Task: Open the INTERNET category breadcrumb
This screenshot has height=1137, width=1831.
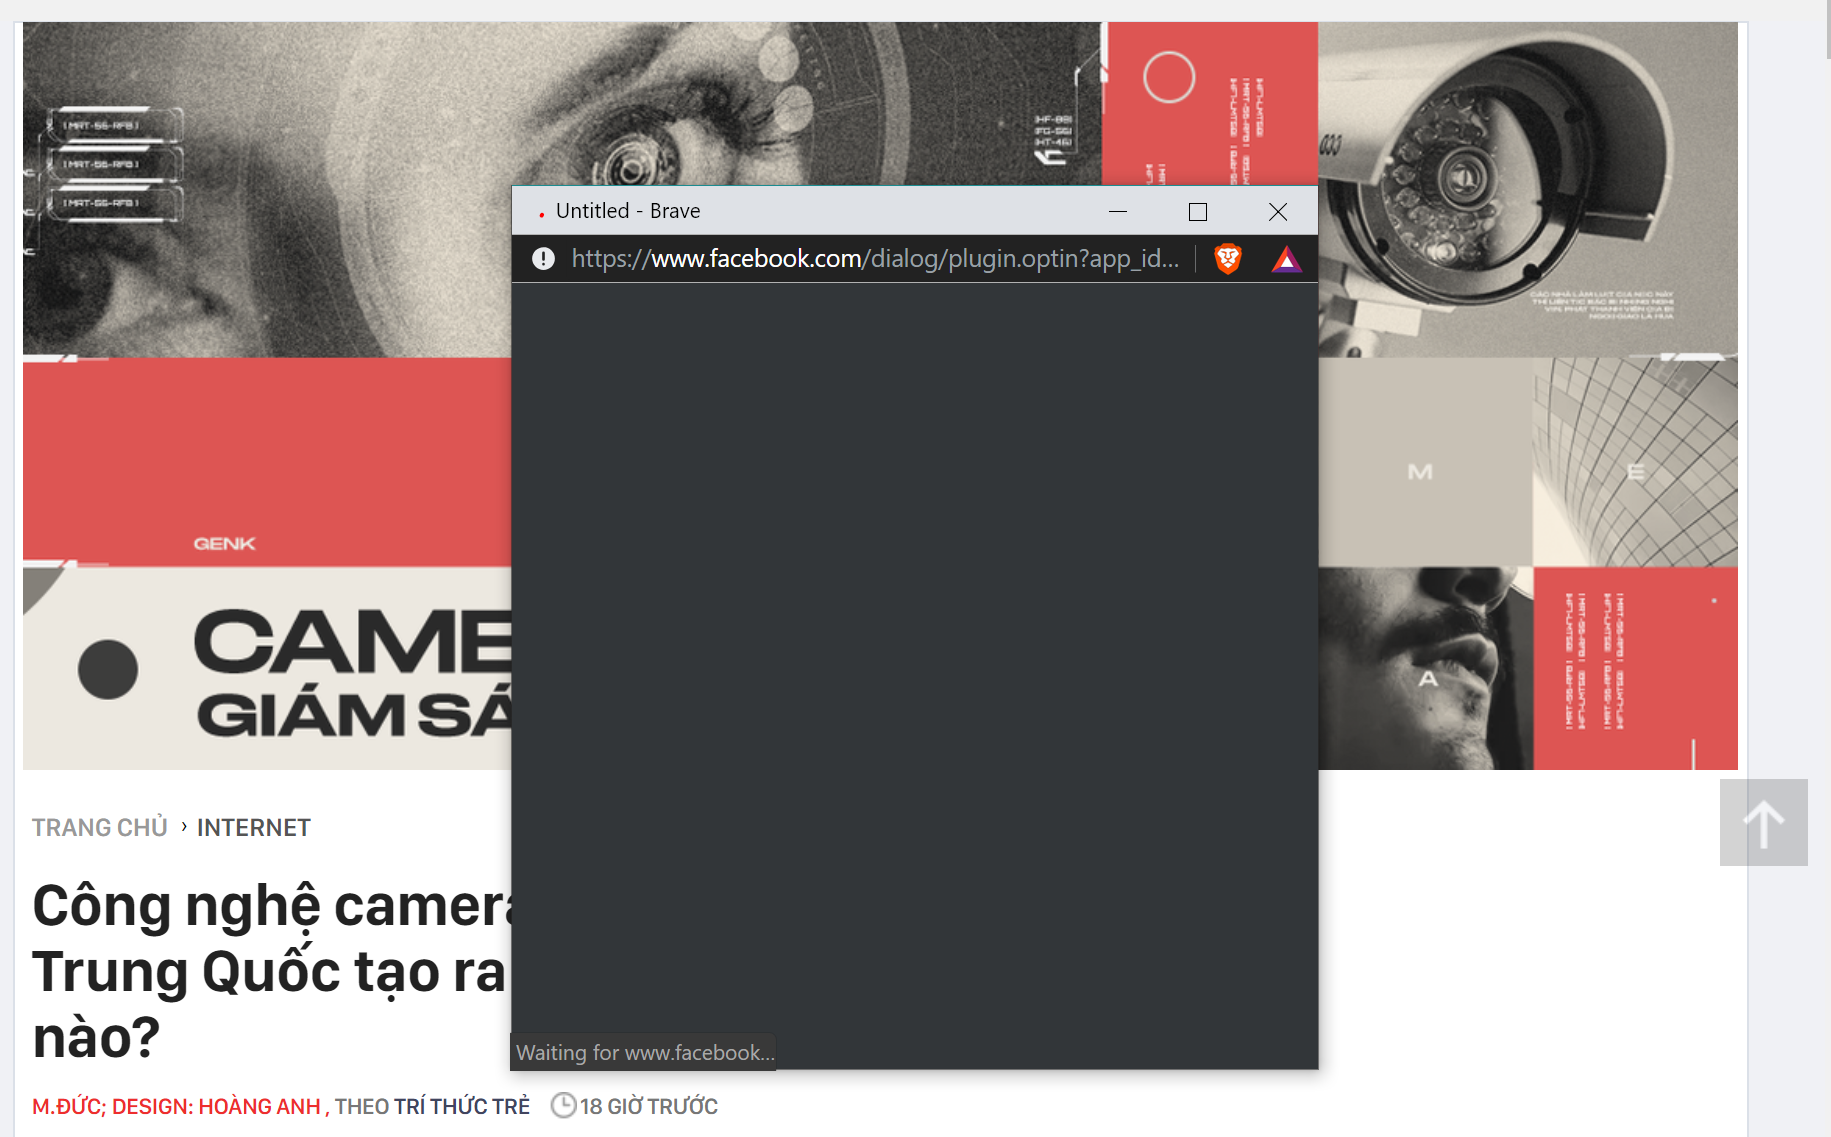Action: 254,828
